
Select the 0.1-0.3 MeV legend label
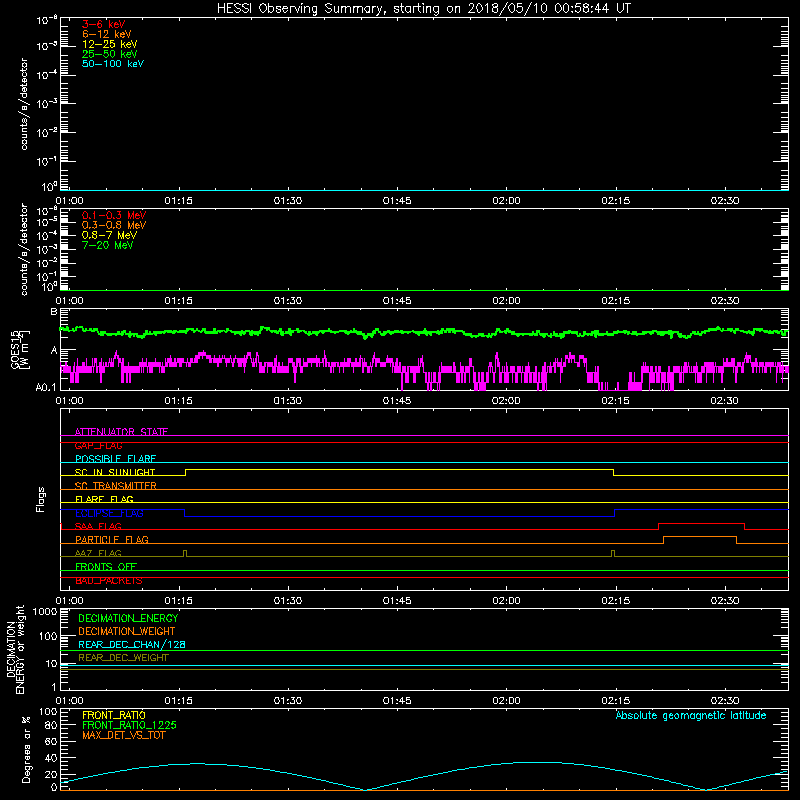point(114,215)
